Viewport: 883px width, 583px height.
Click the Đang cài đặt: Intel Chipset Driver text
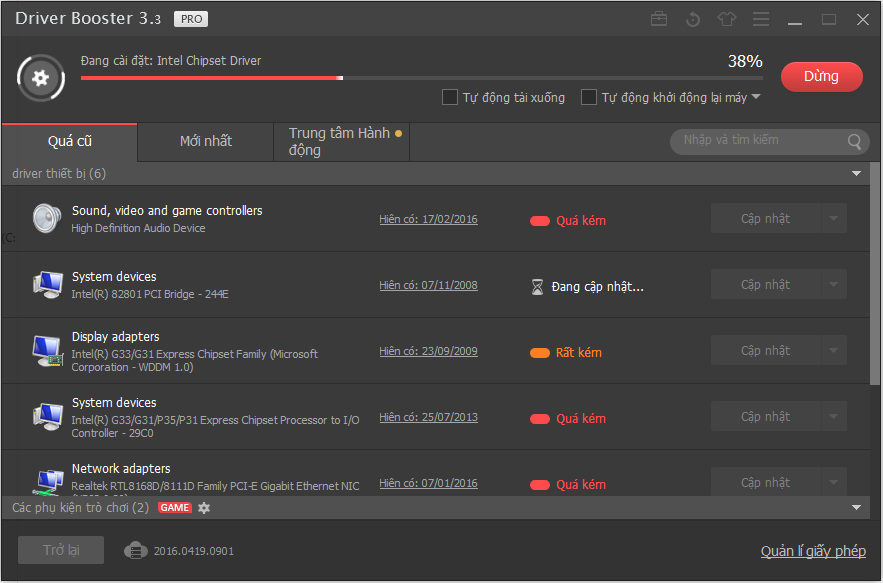171,60
